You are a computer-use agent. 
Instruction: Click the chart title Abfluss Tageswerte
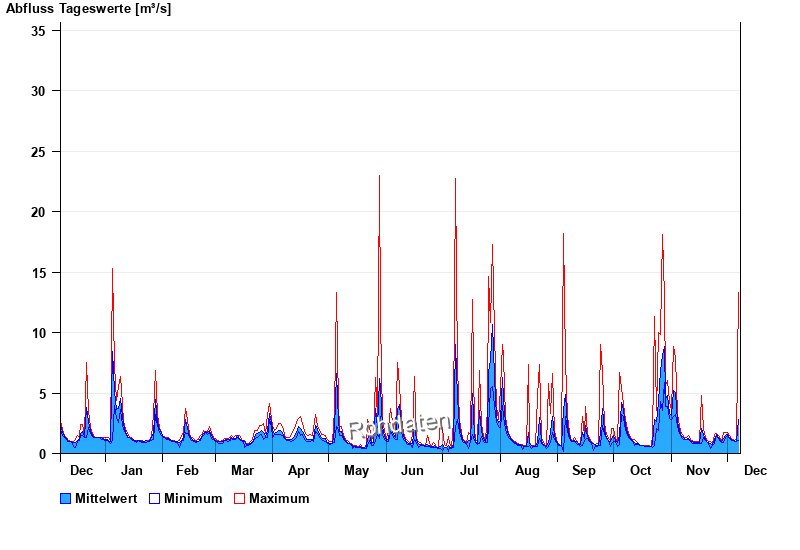pos(88,9)
